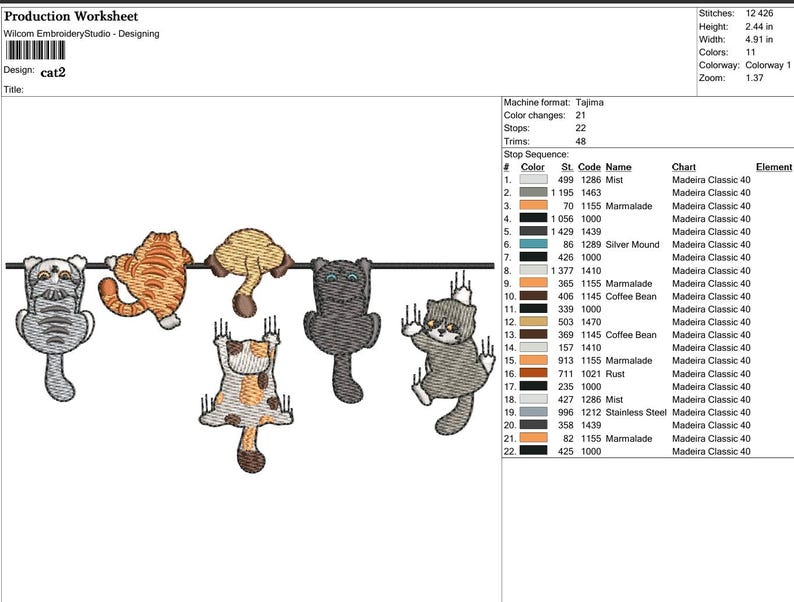Click the tan 1470 swatch in row 12
794x602 pixels.
click(x=533, y=322)
